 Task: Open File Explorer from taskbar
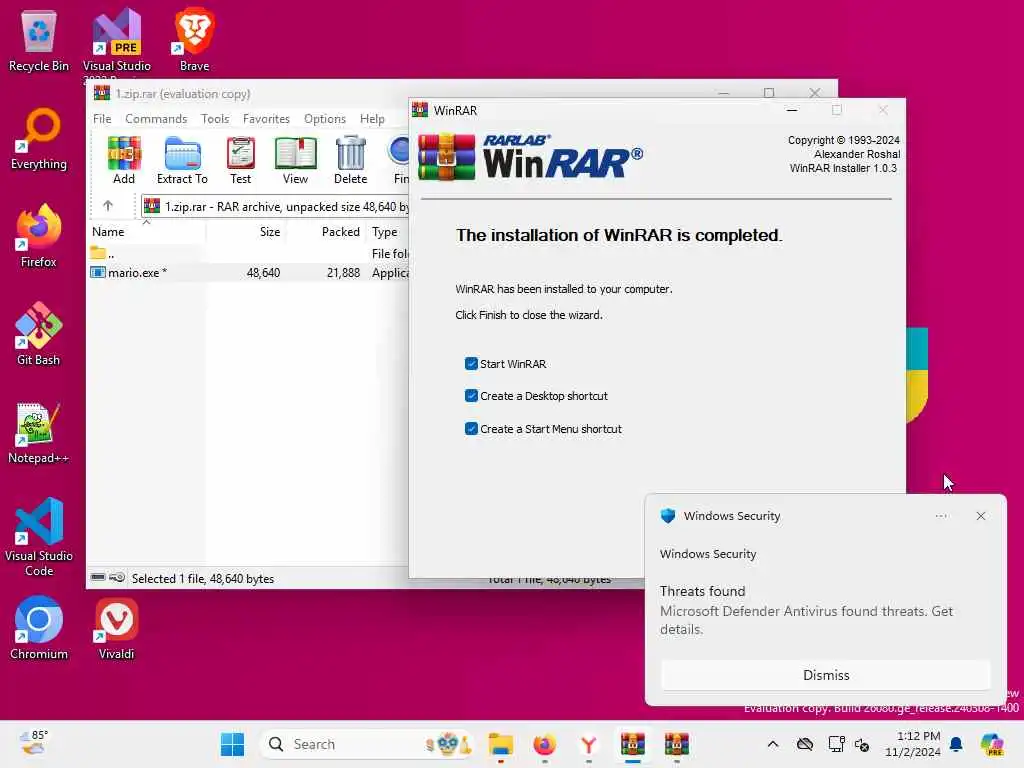[x=501, y=744]
